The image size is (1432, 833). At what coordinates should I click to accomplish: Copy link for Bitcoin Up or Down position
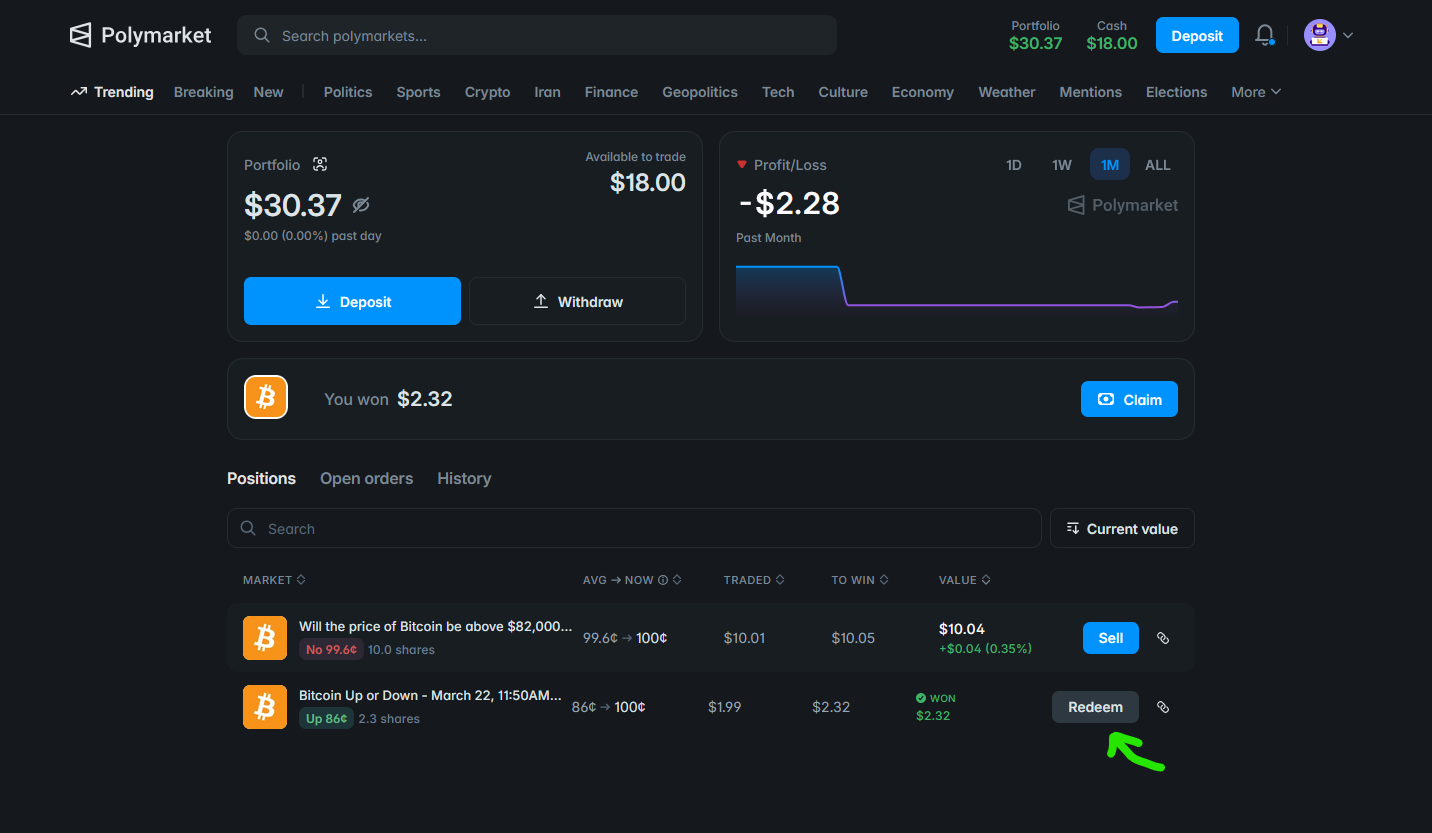coord(1163,707)
